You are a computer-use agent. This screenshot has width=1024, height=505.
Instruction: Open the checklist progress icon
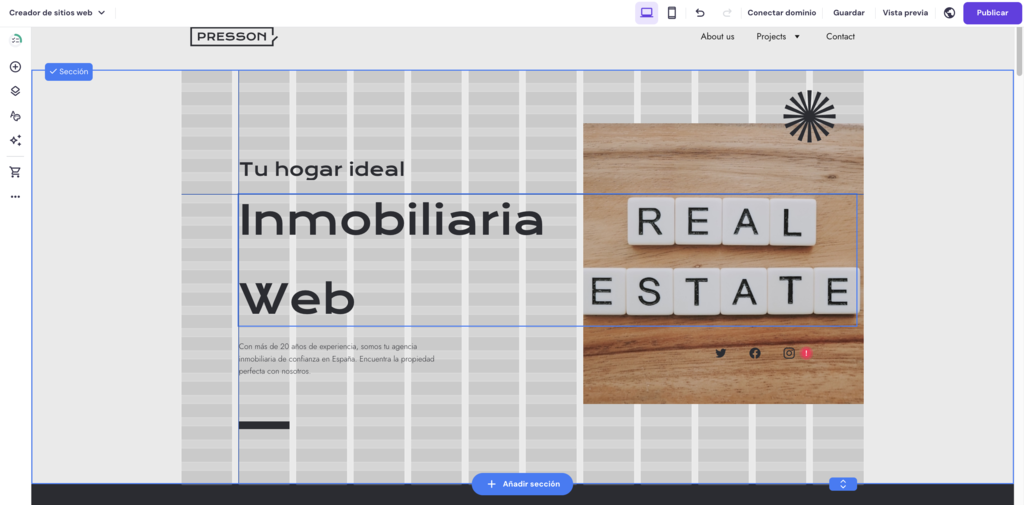pos(16,40)
